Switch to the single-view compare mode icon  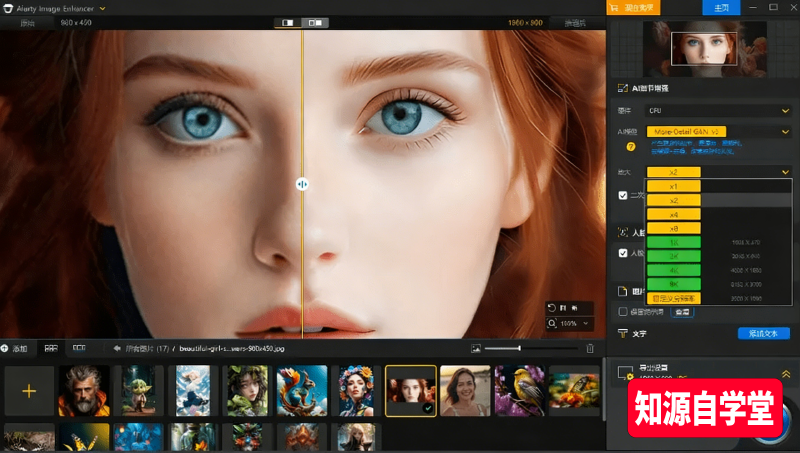[x=288, y=22]
